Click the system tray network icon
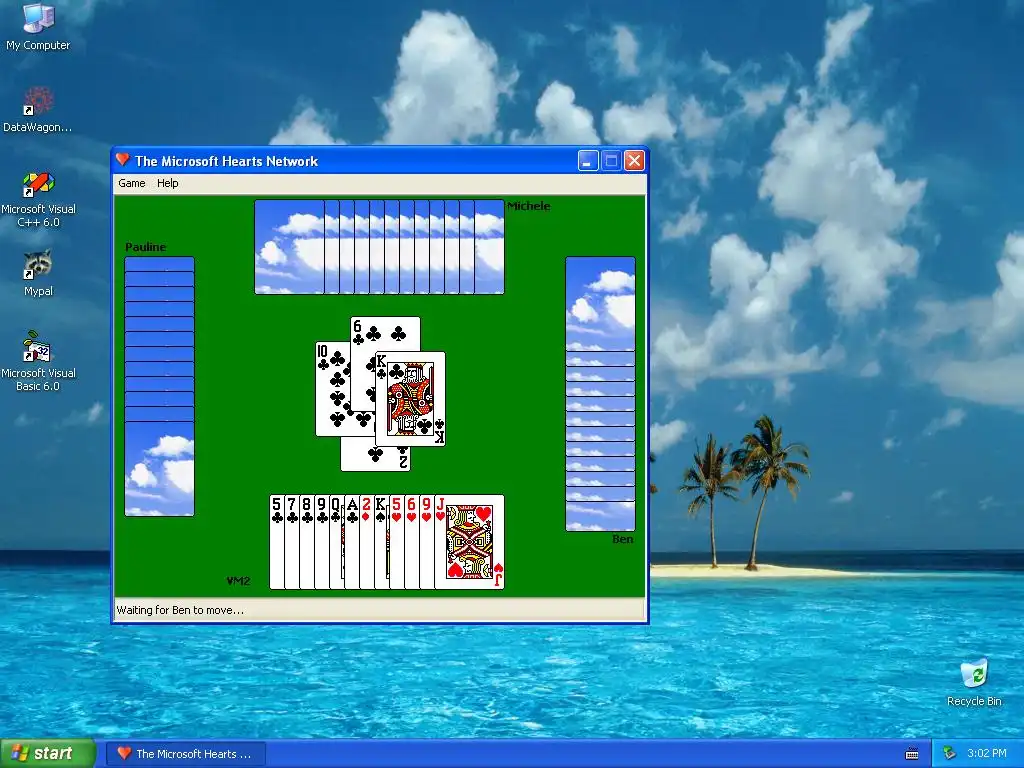Image resolution: width=1024 pixels, height=768 pixels. [x=950, y=753]
